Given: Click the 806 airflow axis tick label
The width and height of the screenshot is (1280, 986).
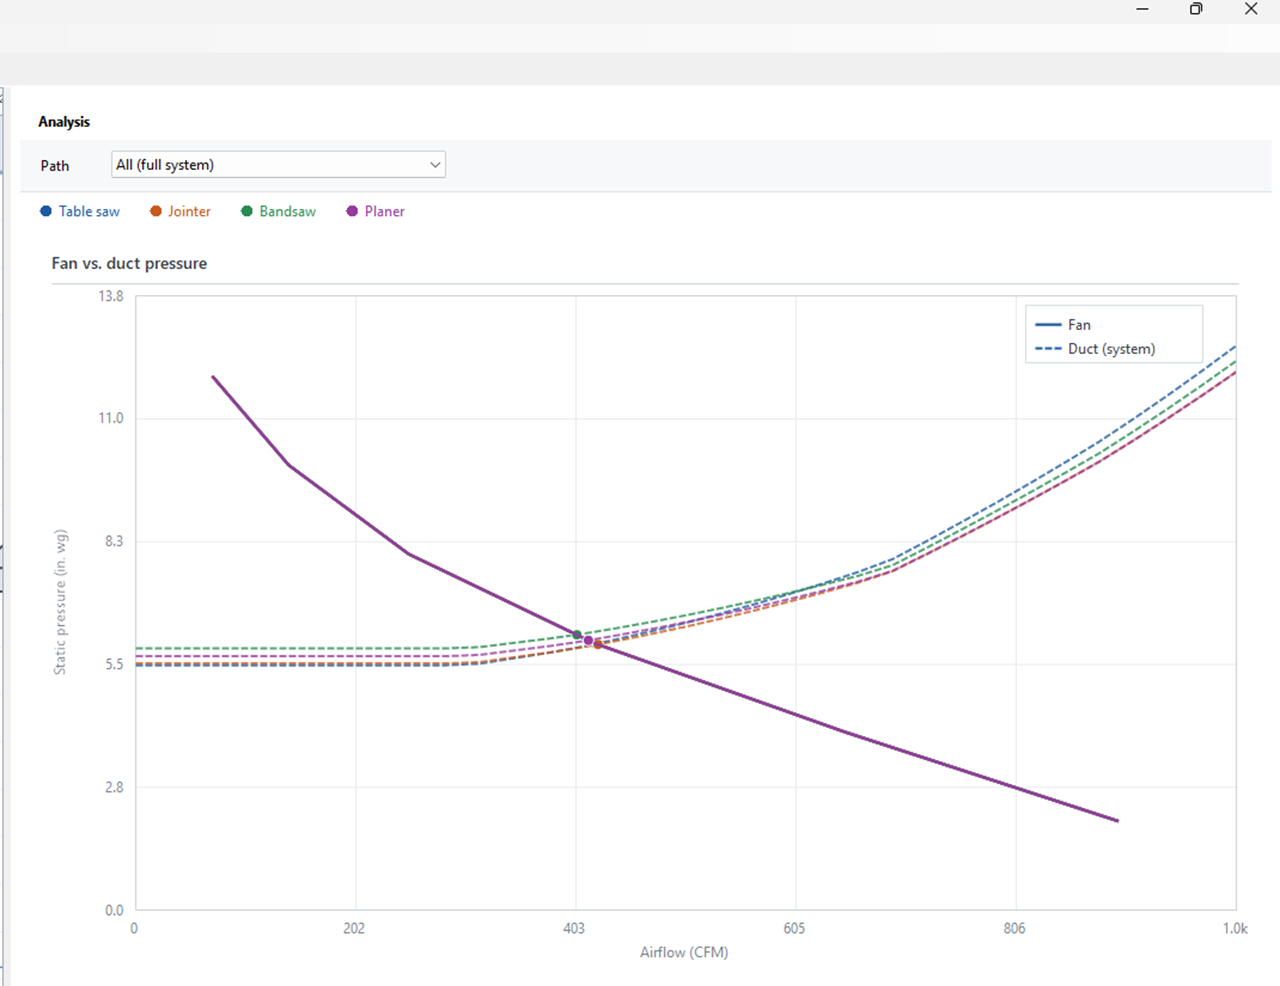Looking at the screenshot, I should [x=1014, y=929].
